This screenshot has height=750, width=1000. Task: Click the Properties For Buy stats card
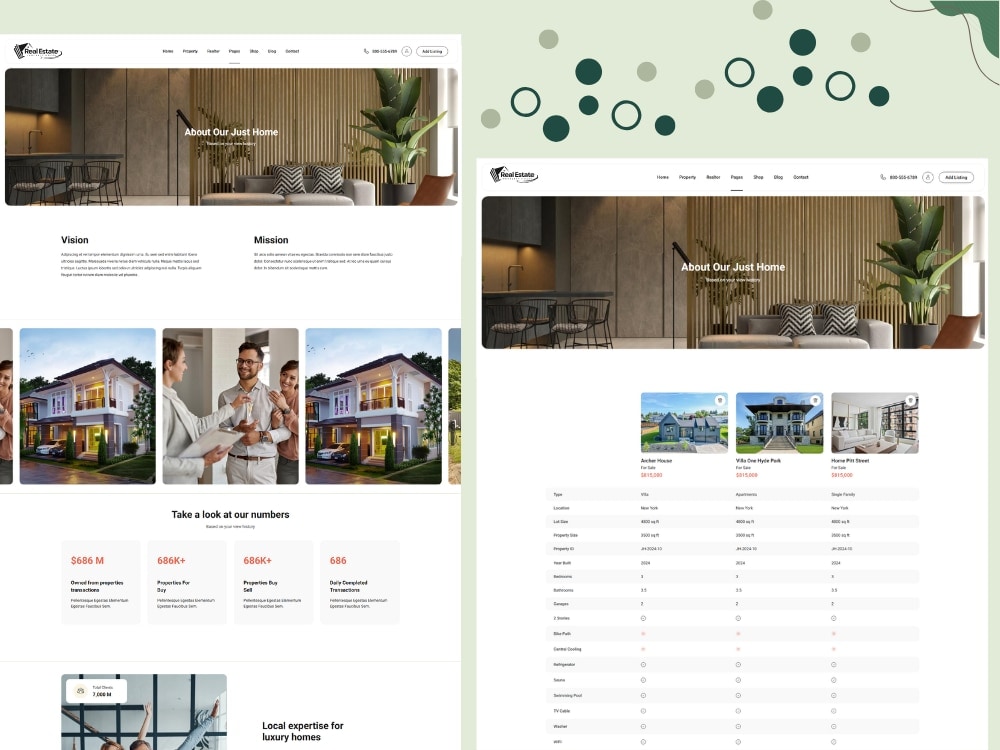[187, 582]
